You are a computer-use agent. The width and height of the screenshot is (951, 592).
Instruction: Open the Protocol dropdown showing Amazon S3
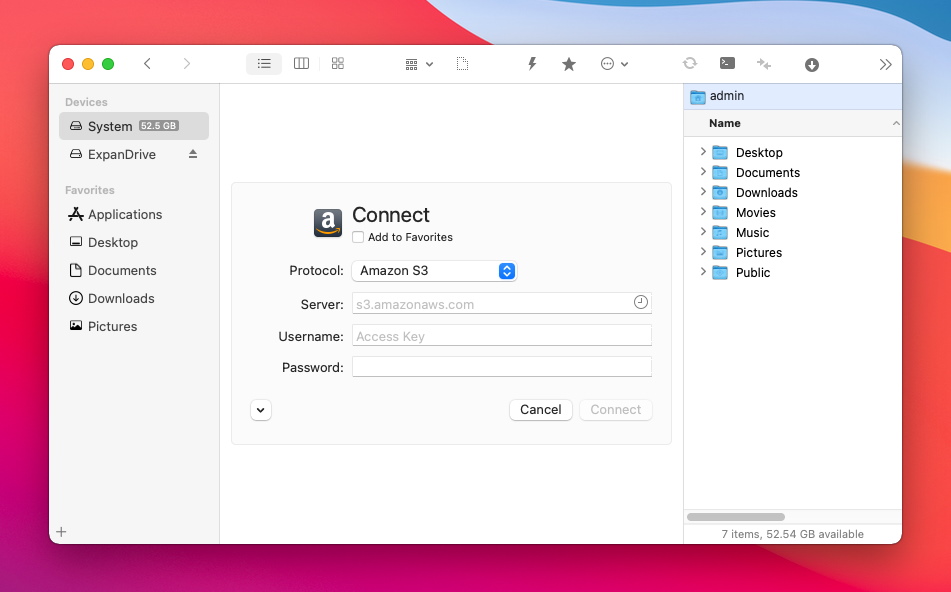pyautogui.click(x=434, y=271)
